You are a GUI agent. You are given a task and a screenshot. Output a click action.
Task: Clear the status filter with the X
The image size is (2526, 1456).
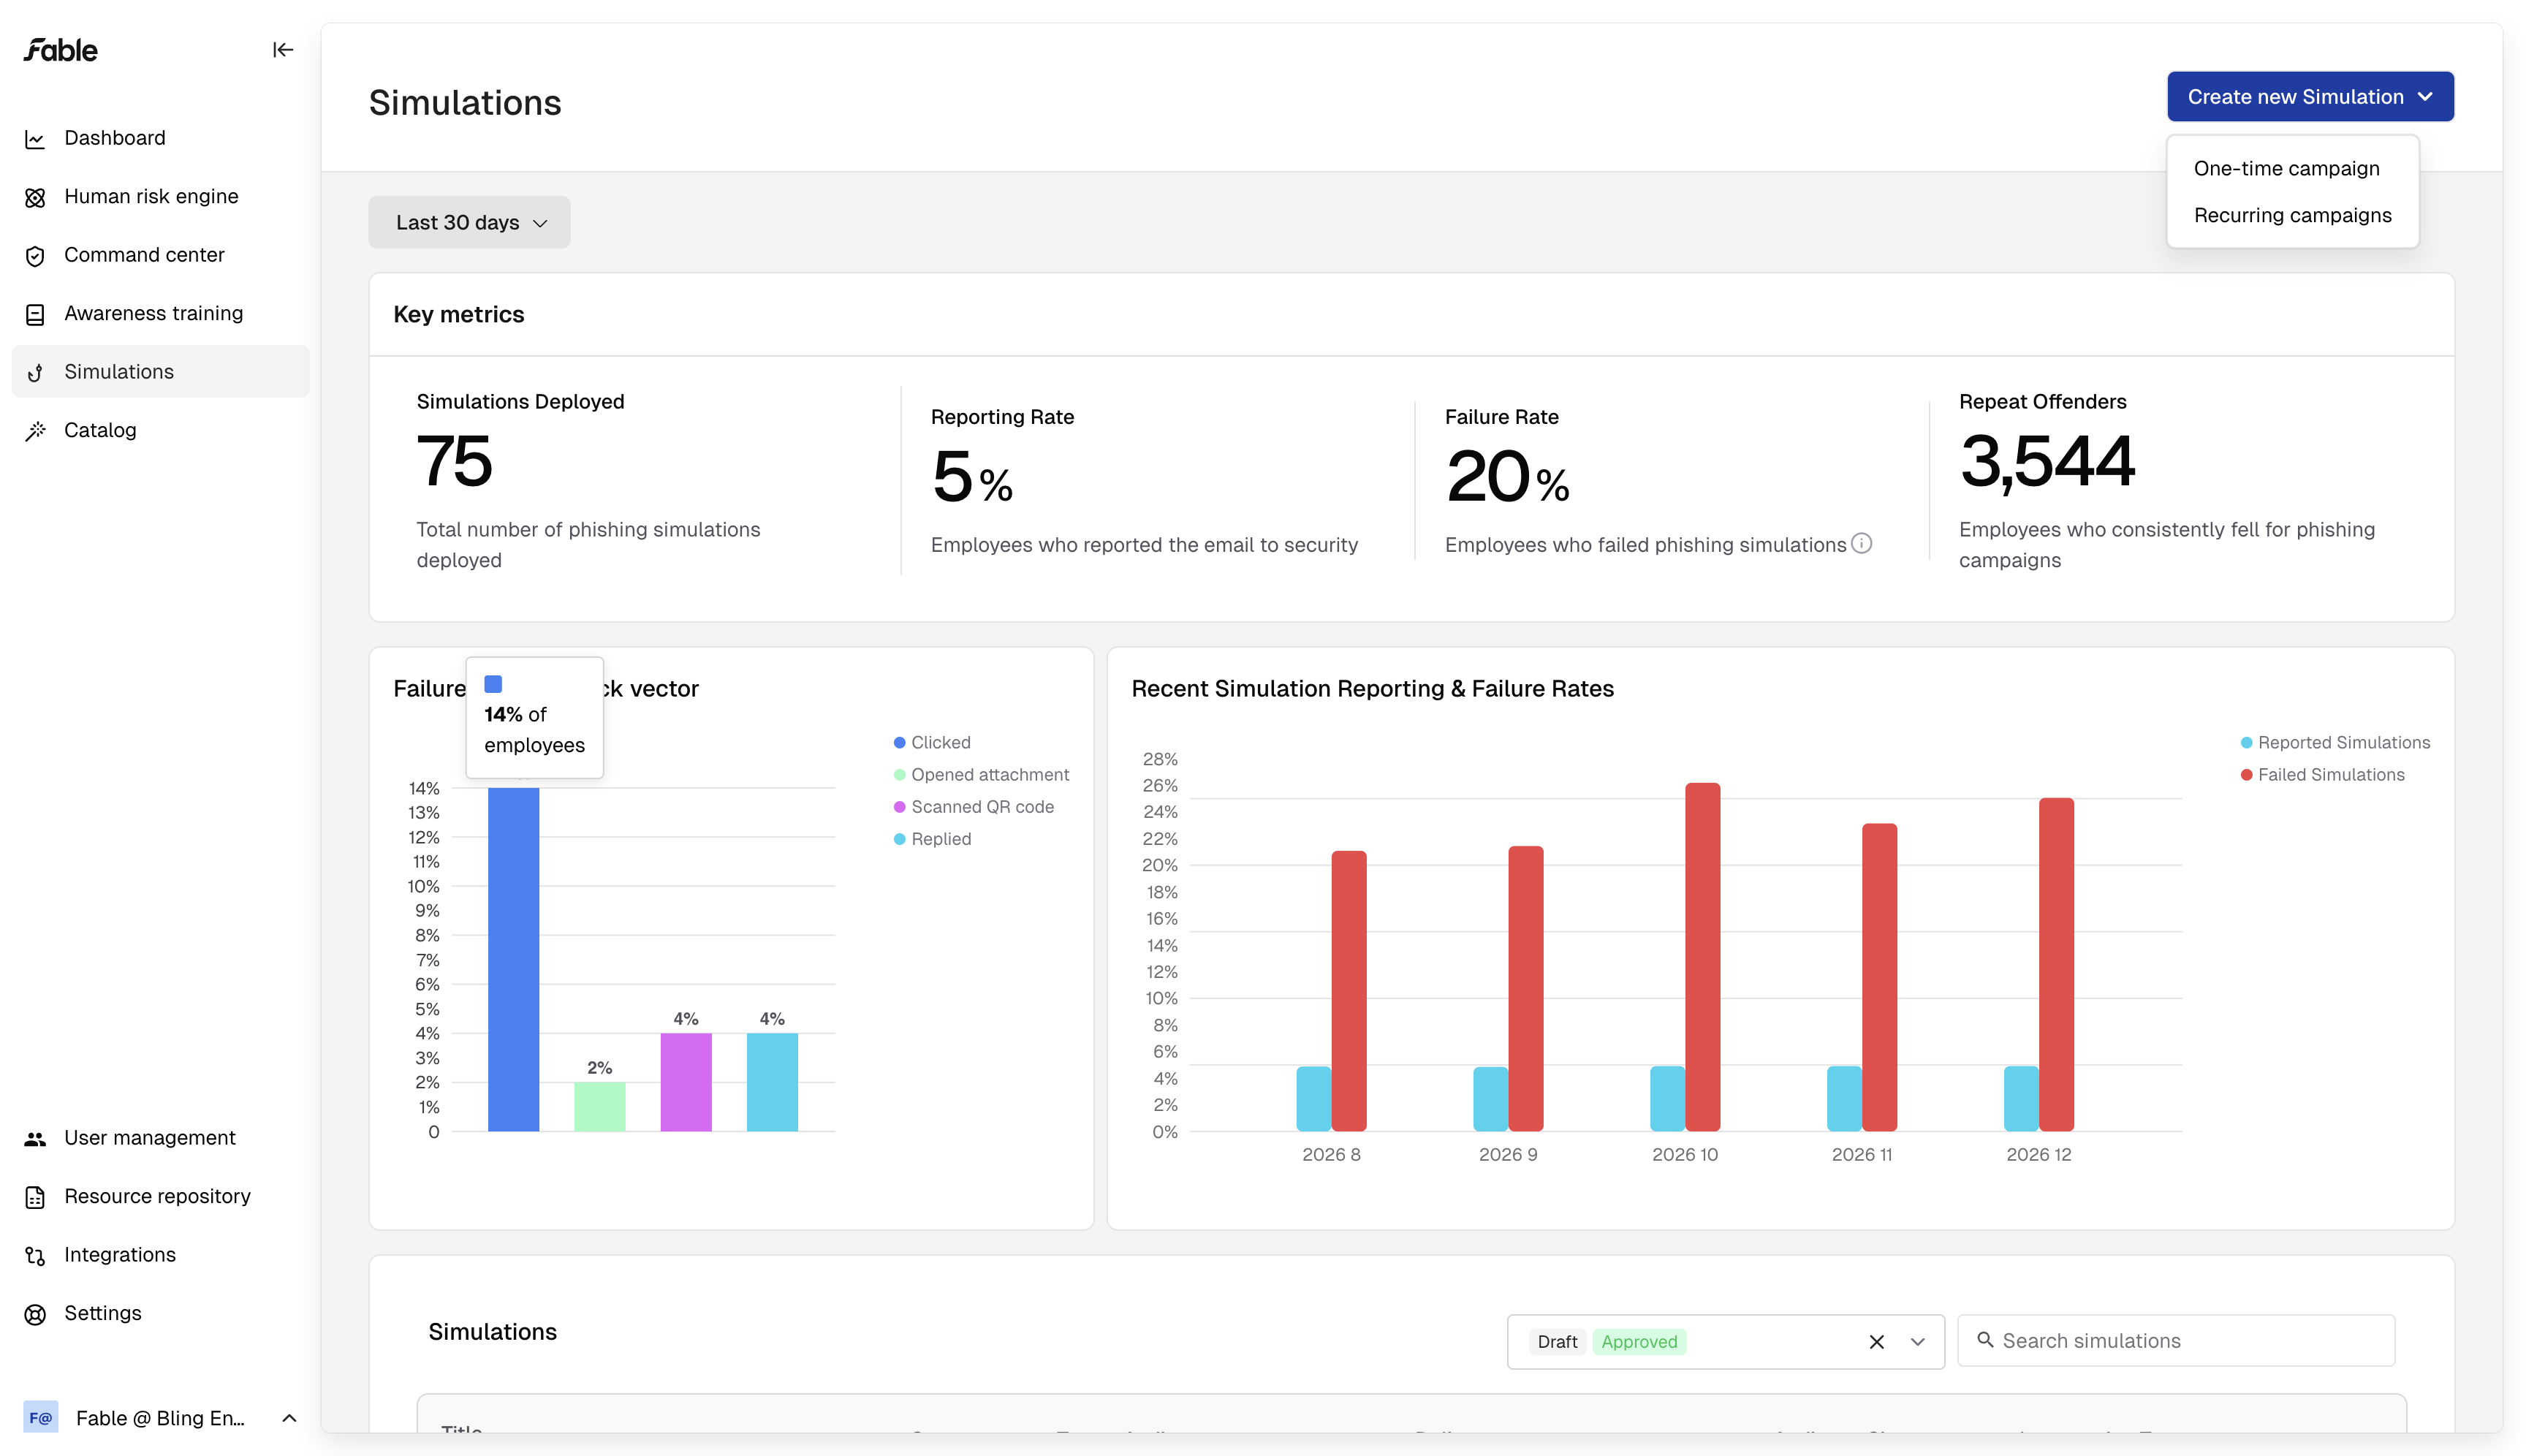tap(1877, 1342)
